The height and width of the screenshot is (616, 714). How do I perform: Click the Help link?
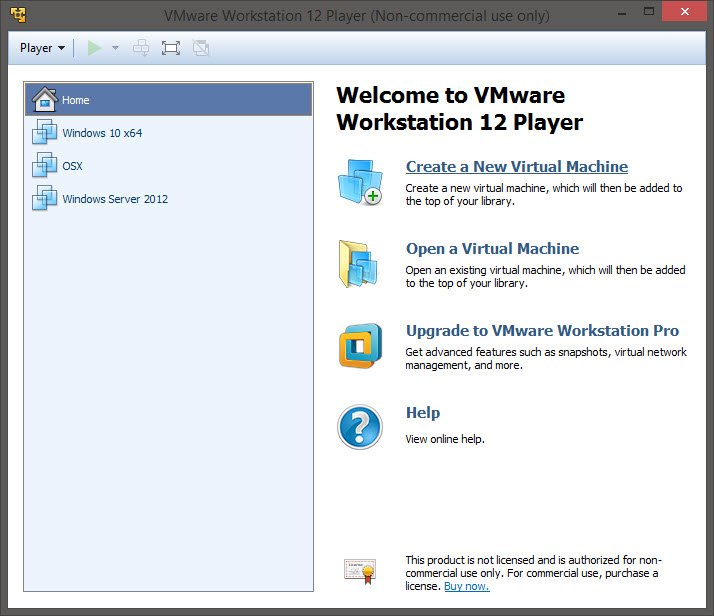click(423, 412)
